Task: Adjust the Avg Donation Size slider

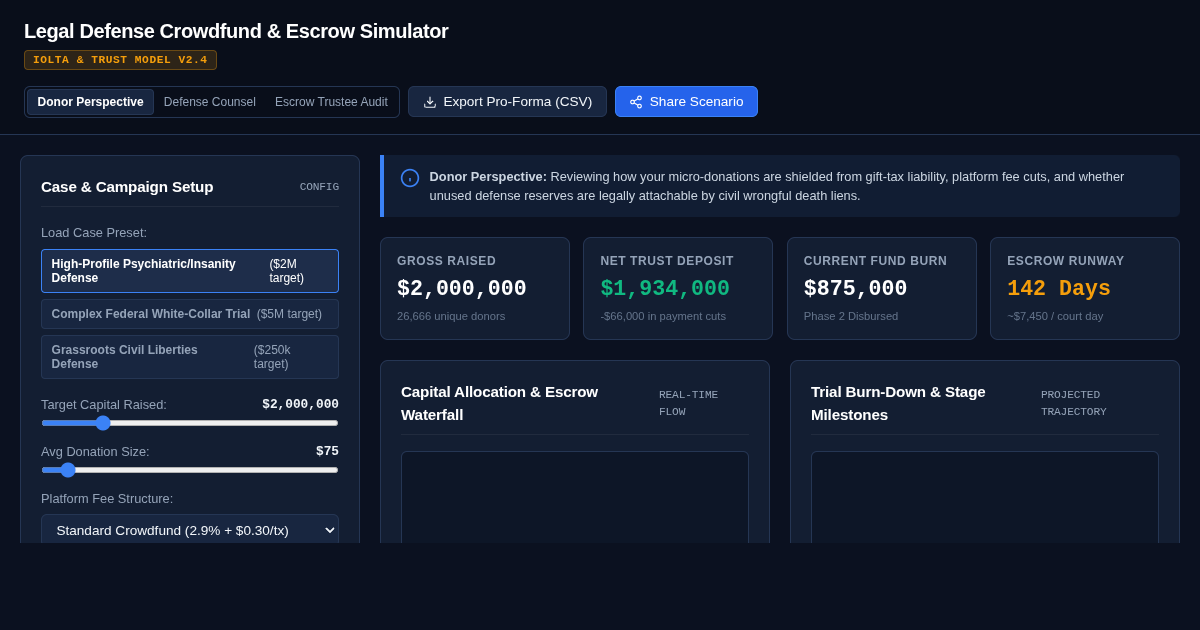Action: 190,470
